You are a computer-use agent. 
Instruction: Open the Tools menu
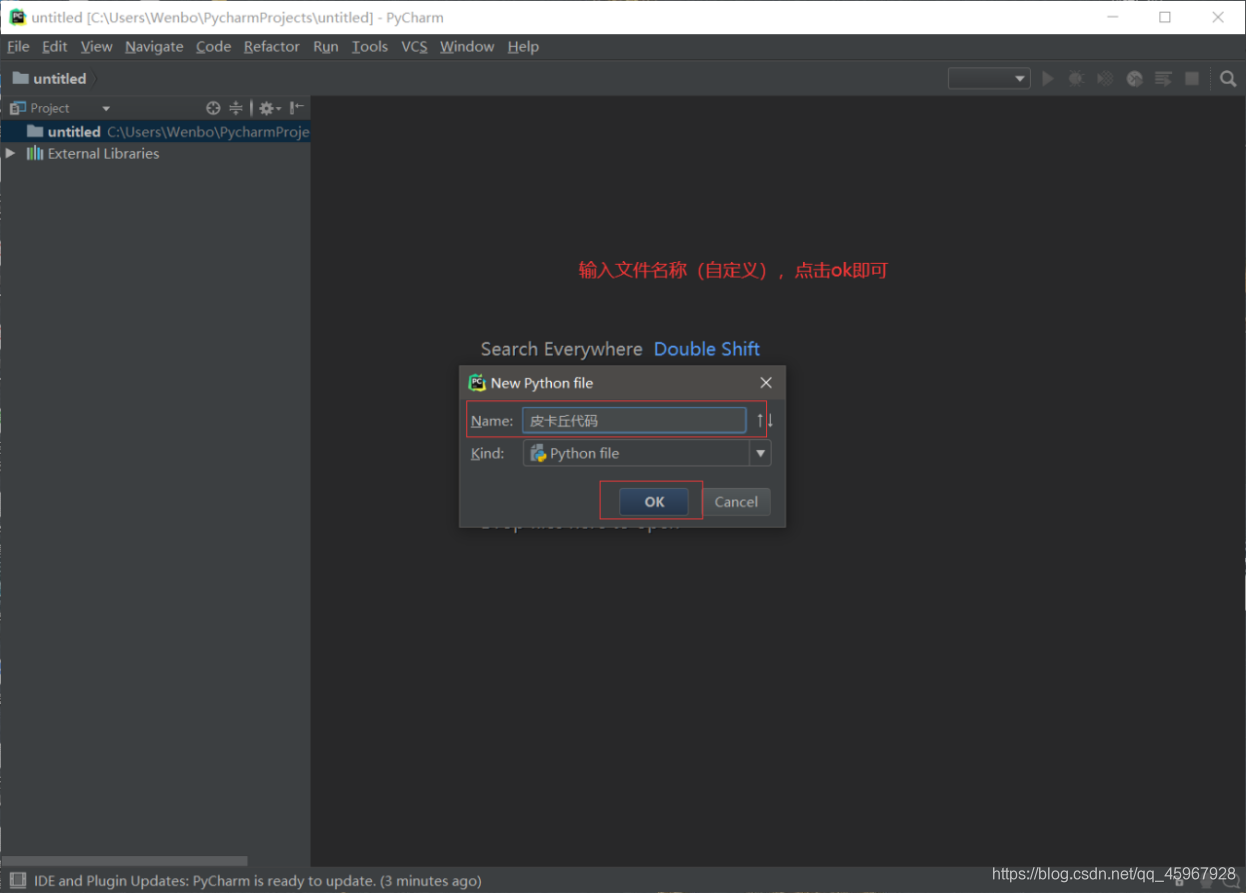click(x=370, y=46)
